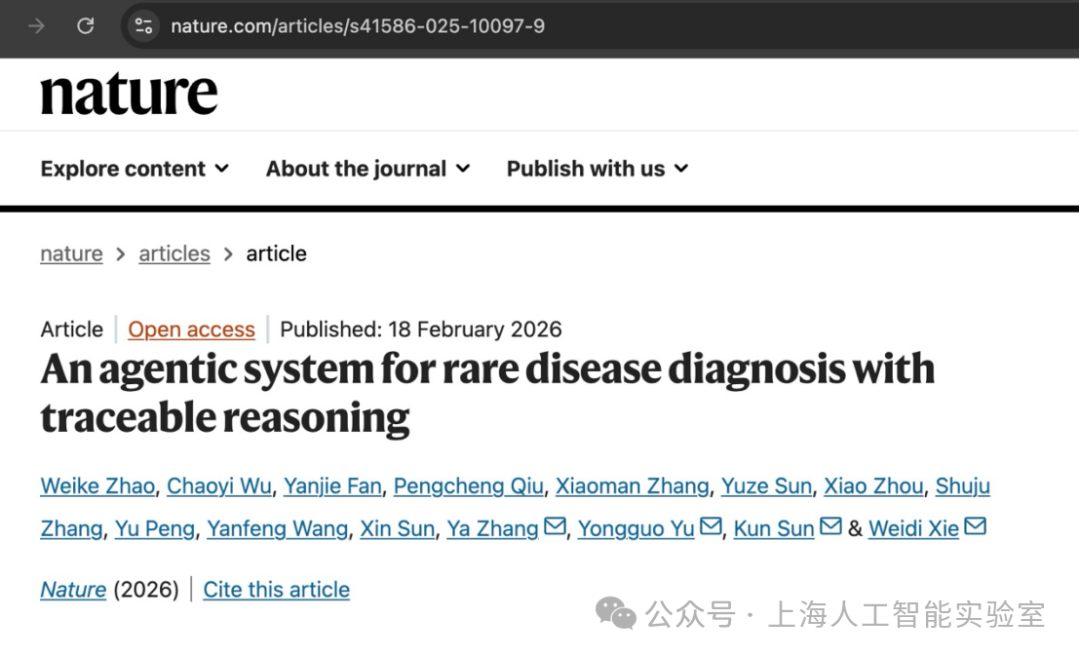Image resolution: width=1080 pixels, height=657 pixels.
Task: Click the Open access link
Action: click(191, 329)
